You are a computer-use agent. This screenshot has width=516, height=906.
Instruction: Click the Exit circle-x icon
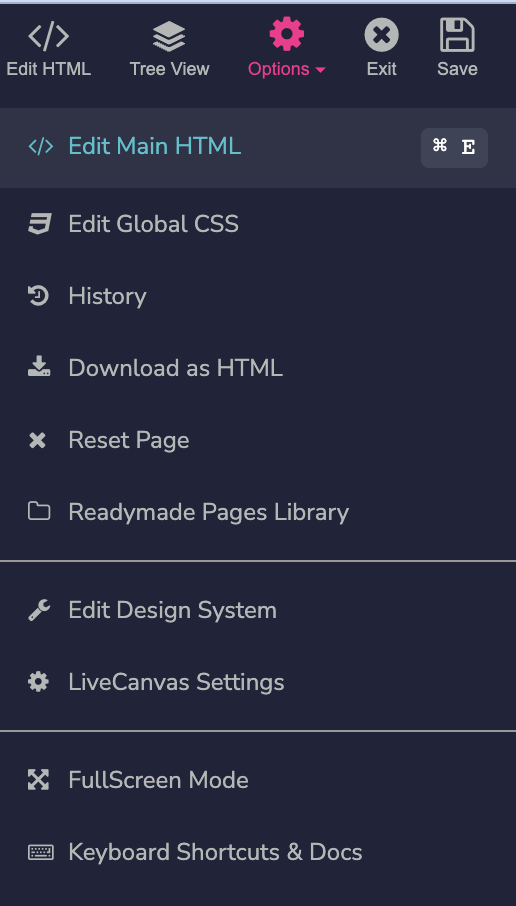click(381, 35)
